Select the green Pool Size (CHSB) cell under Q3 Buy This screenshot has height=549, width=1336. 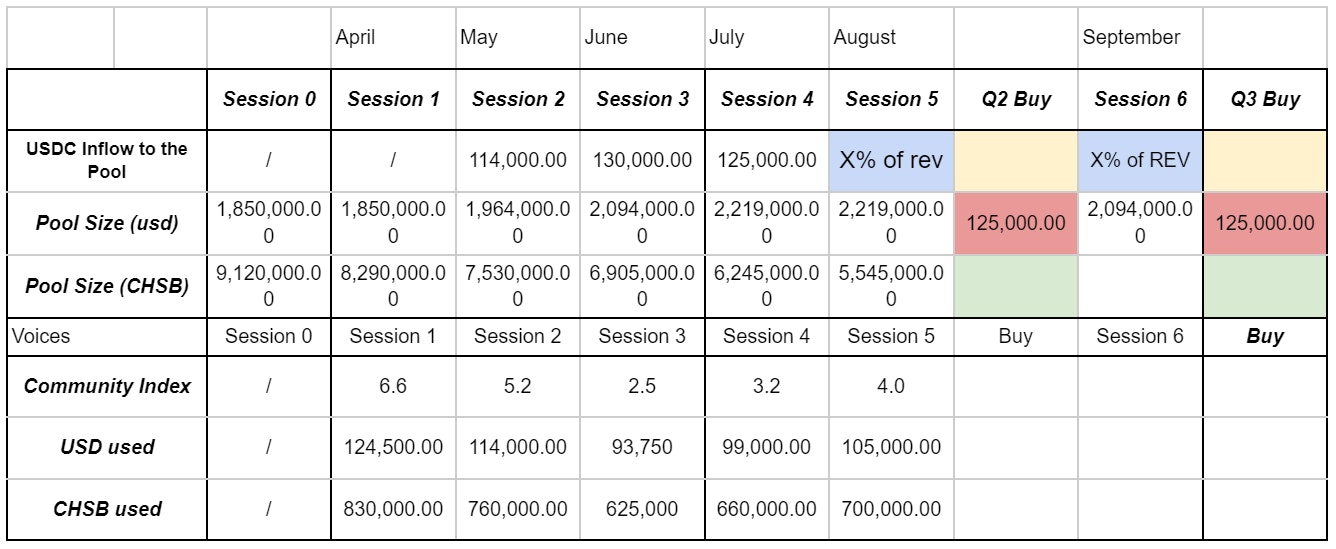(1265, 285)
